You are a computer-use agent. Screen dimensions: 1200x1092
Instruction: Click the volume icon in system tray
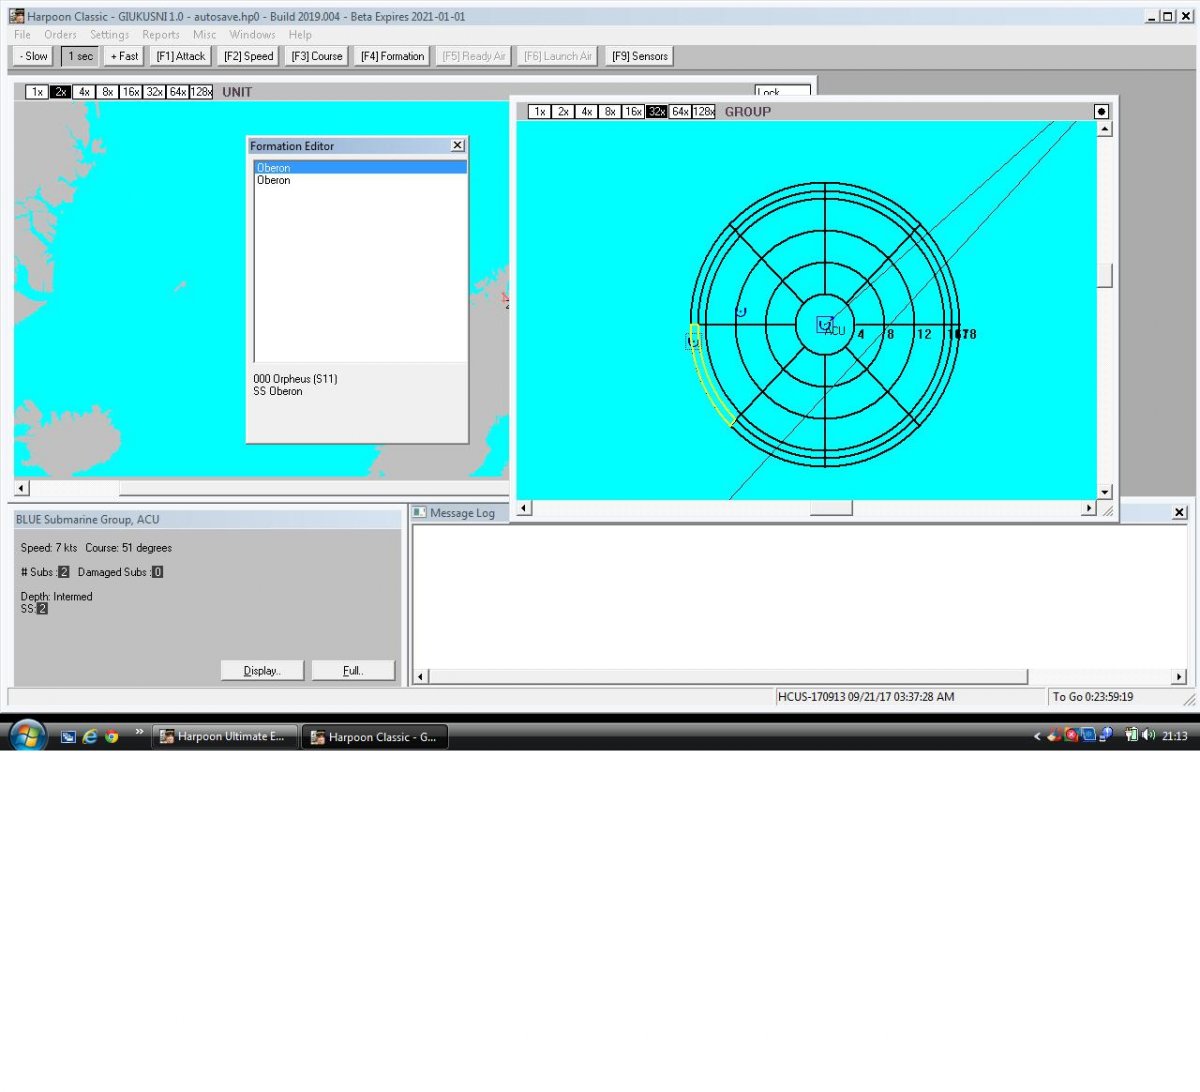[1147, 735]
